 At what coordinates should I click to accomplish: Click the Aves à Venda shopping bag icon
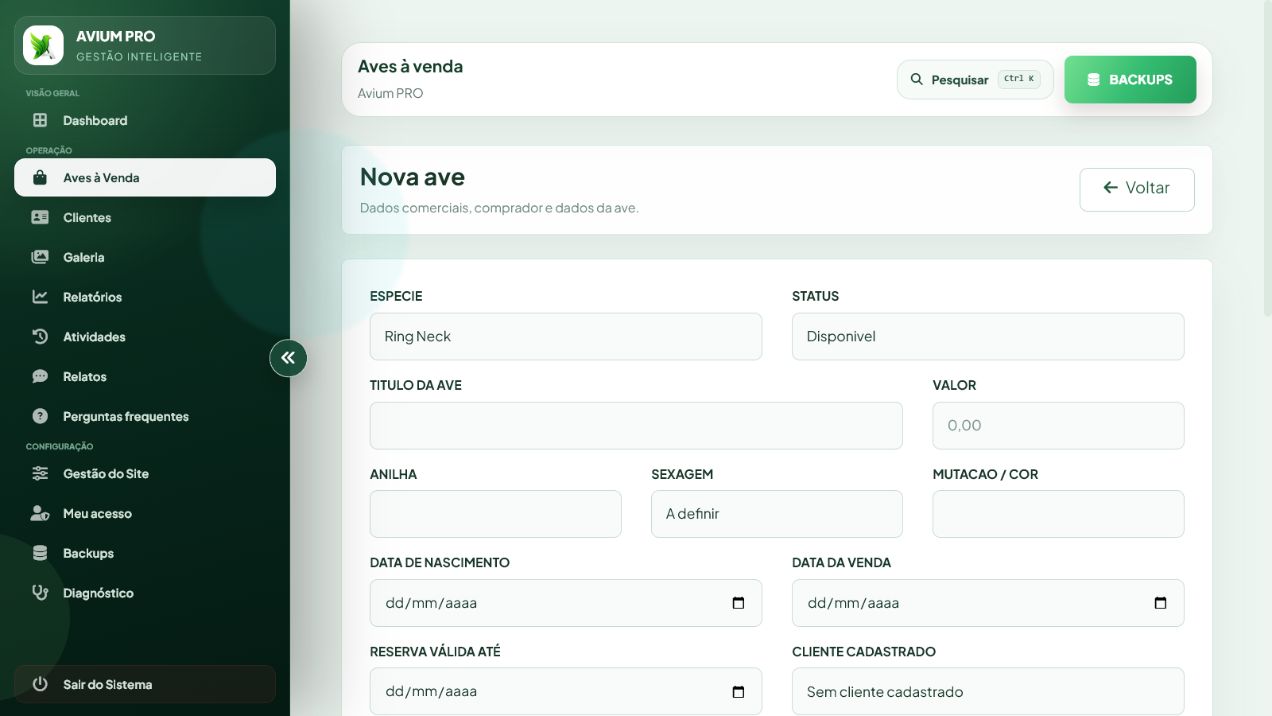[40, 177]
